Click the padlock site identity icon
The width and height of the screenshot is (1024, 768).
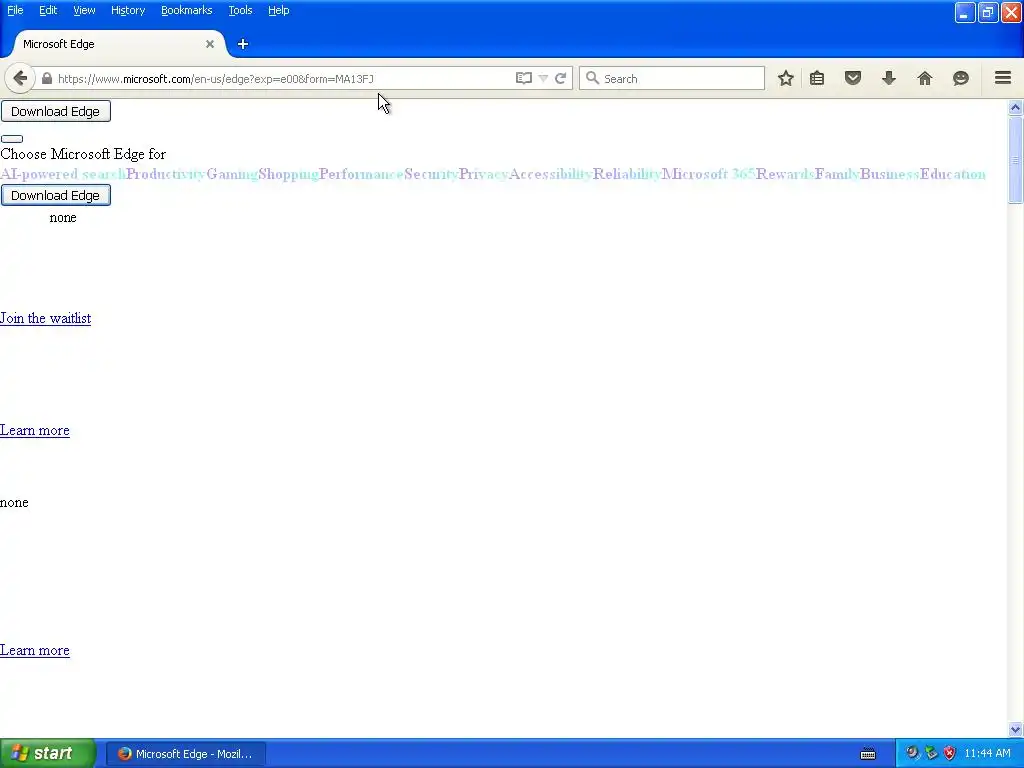click(x=46, y=78)
